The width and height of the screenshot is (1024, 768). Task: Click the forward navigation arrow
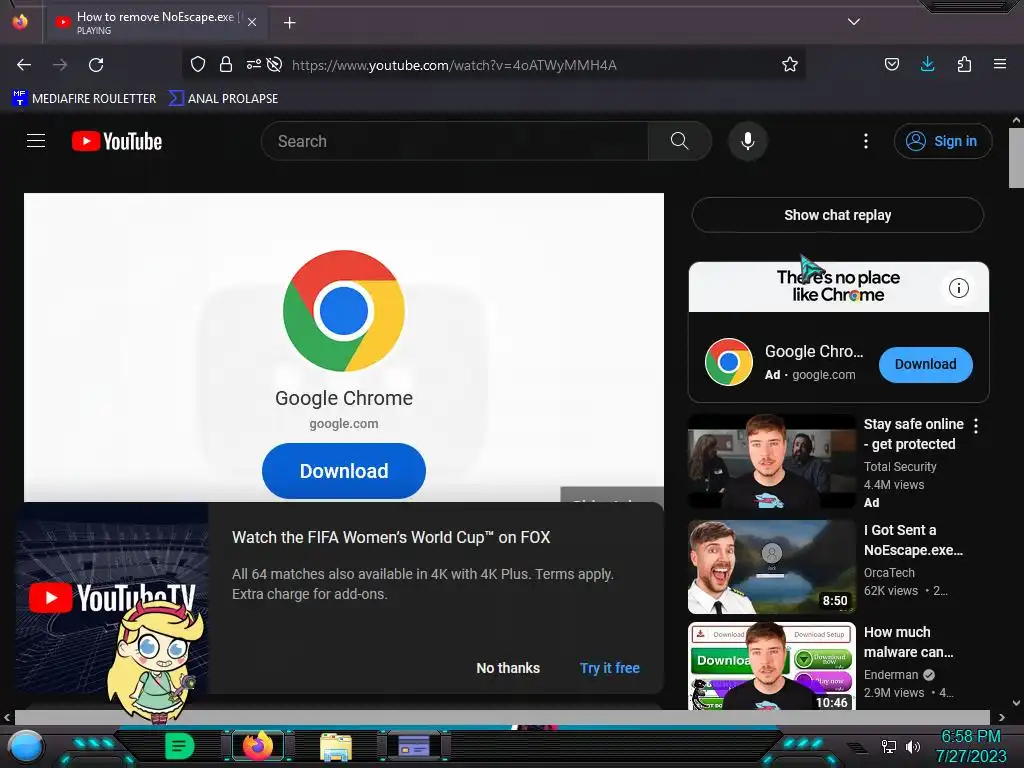point(60,65)
